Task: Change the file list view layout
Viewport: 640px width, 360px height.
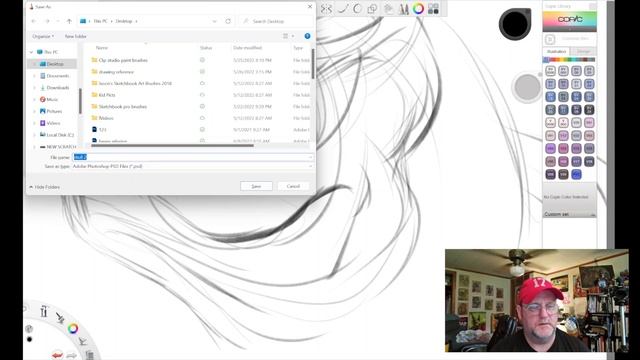Action: click(x=285, y=36)
